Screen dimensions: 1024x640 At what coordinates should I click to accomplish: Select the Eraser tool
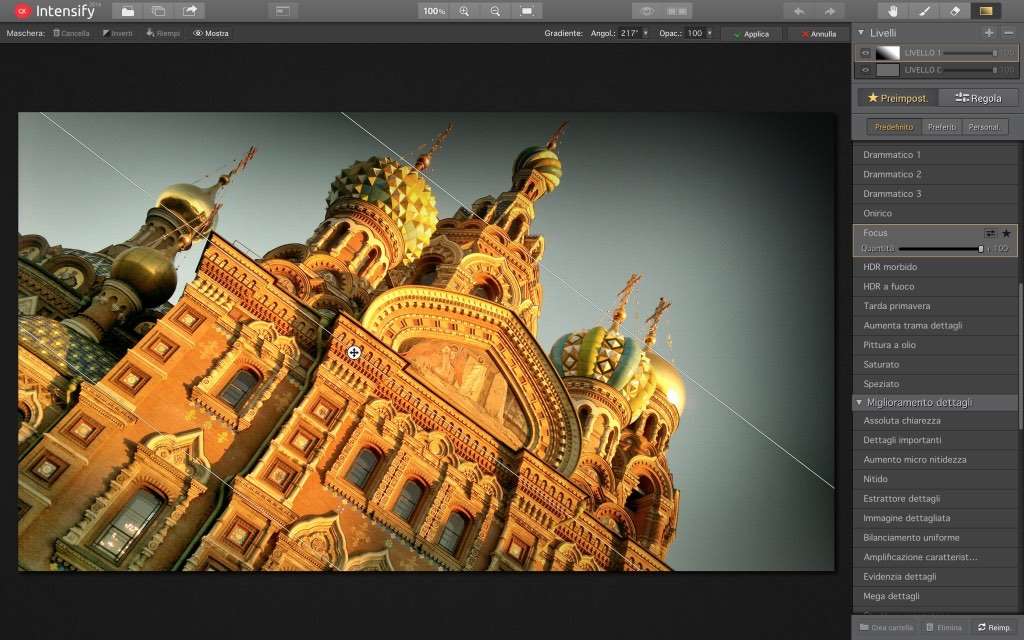954,11
